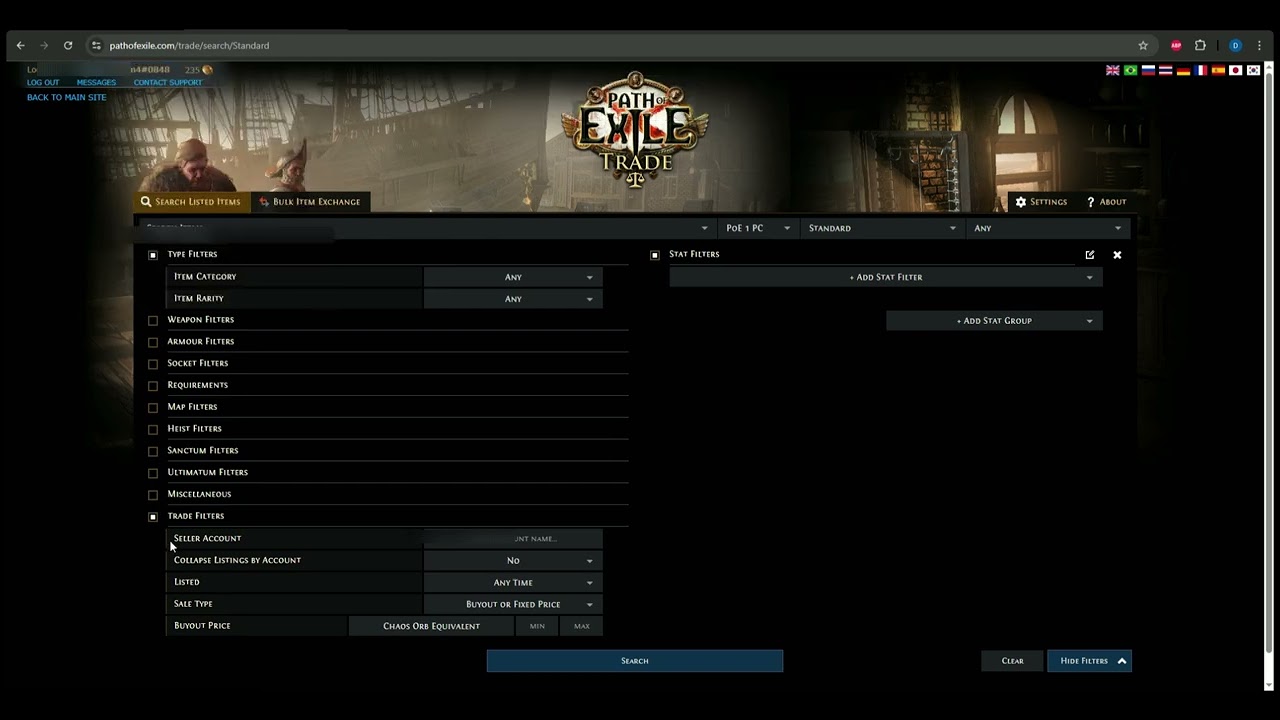
Task: Open the Bulk Item Exchange tab
Action: [310, 202]
